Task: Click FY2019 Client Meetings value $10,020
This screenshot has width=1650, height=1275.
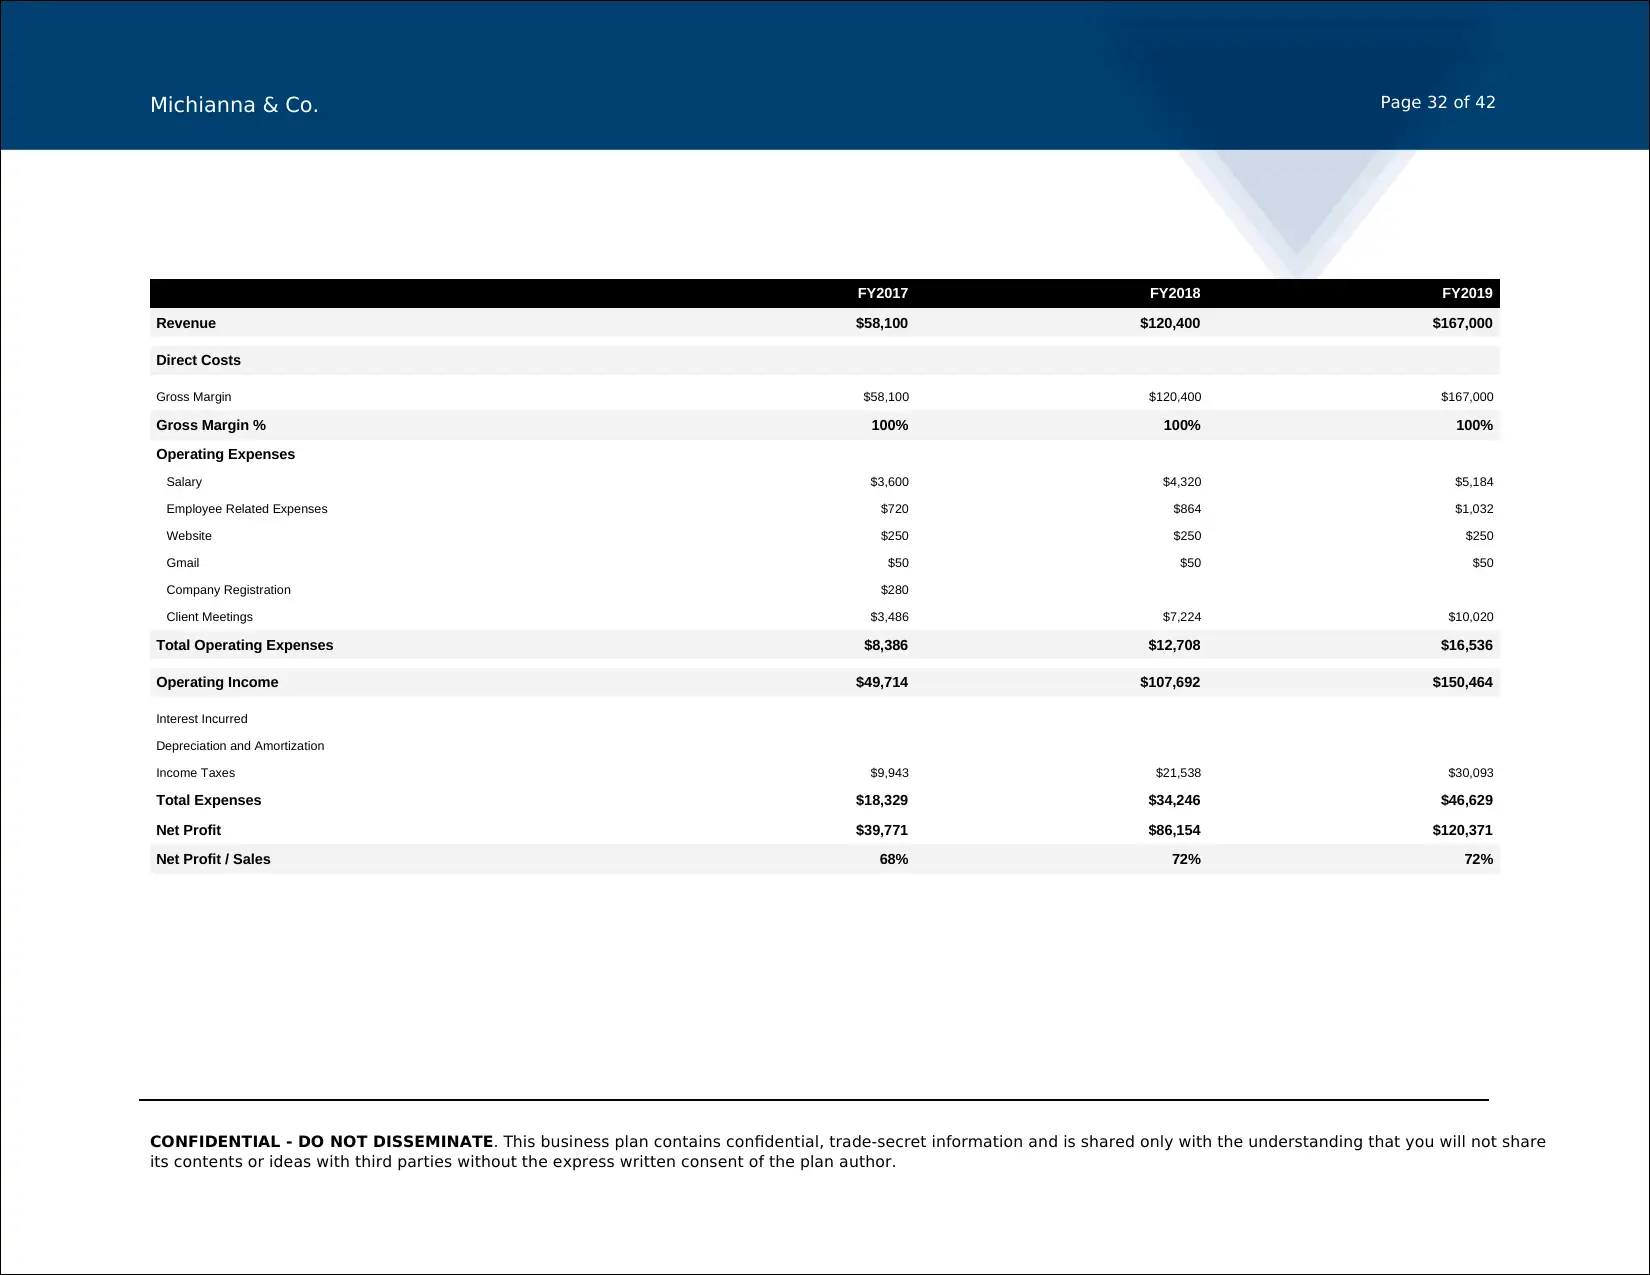Action: click(x=1471, y=617)
